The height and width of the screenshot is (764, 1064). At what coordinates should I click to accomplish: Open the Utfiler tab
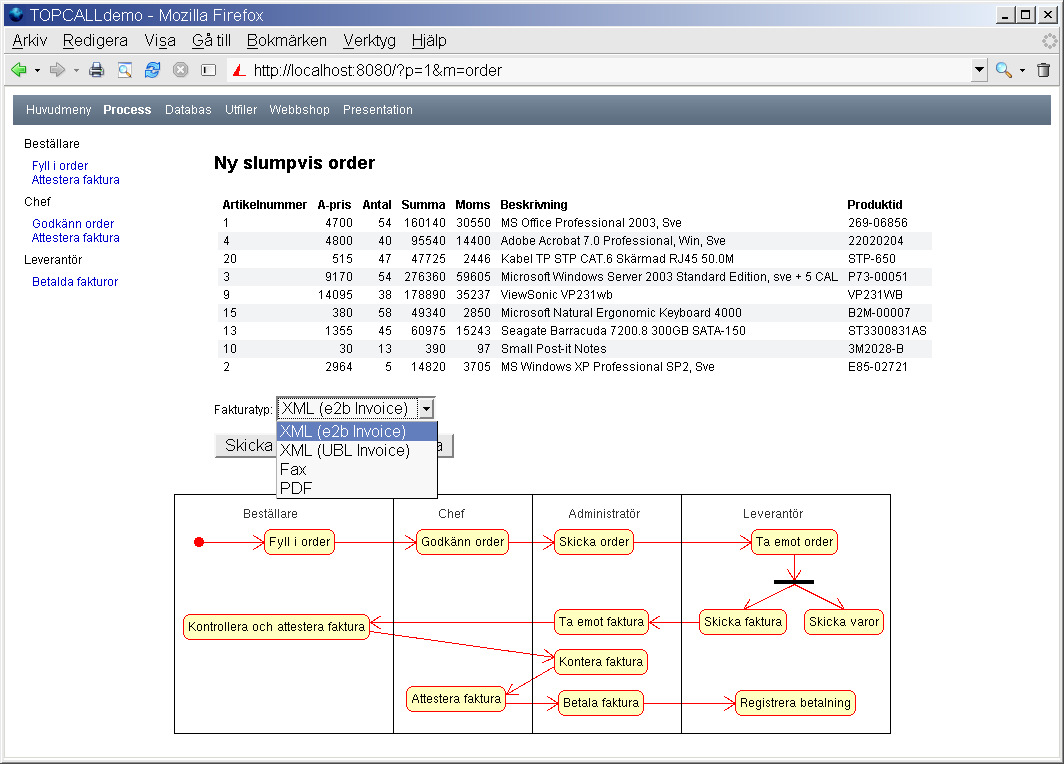(241, 110)
